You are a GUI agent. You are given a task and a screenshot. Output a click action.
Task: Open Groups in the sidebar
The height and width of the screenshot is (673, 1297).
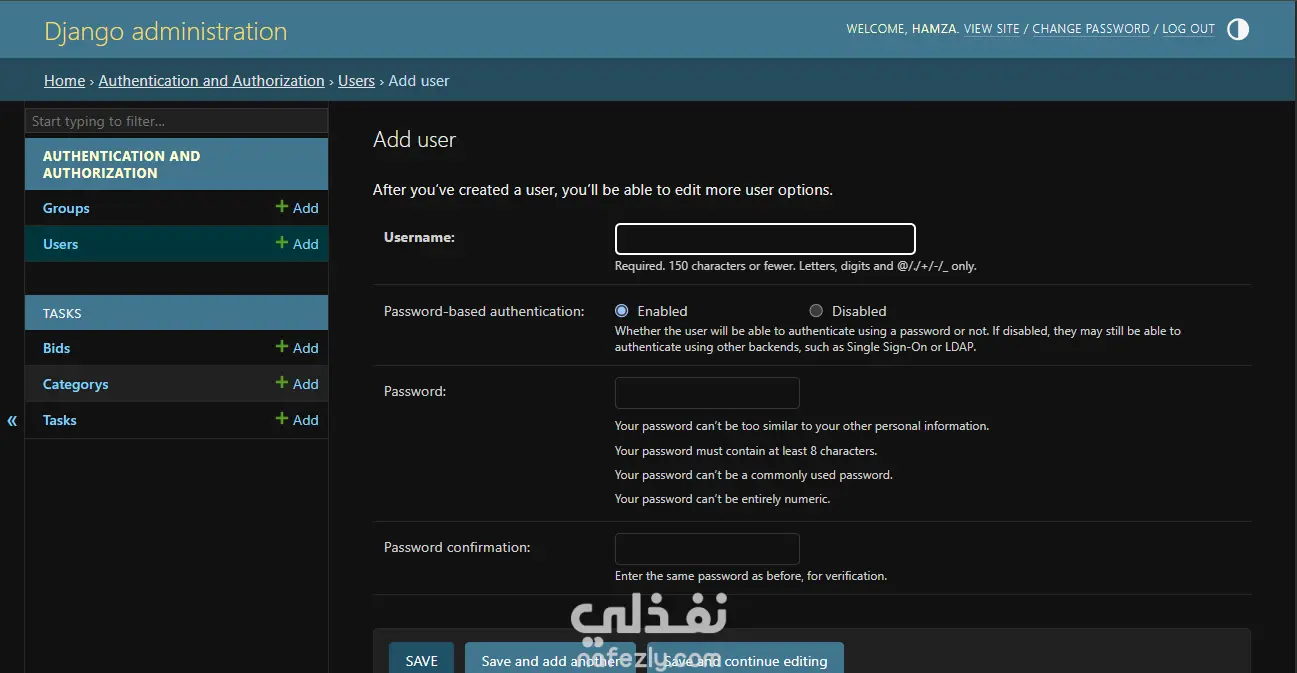tap(66, 208)
